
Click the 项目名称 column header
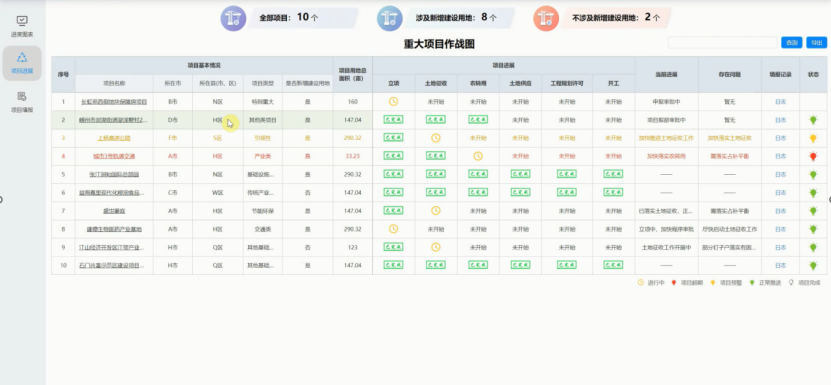[114, 83]
